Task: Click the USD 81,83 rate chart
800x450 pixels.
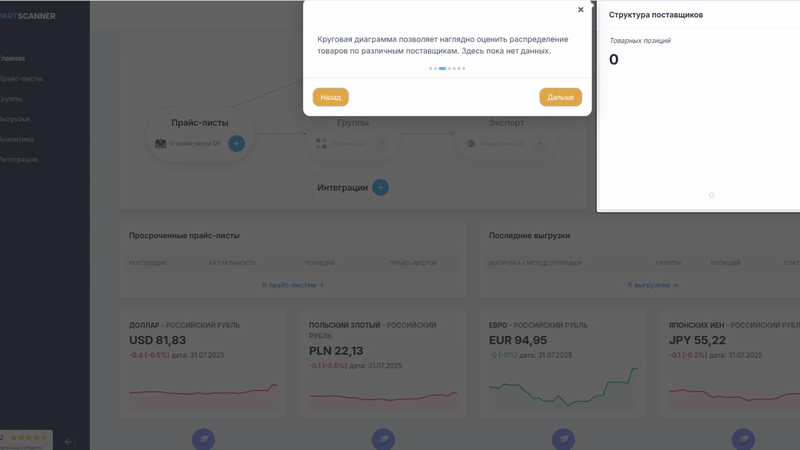Action: click(203, 396)
